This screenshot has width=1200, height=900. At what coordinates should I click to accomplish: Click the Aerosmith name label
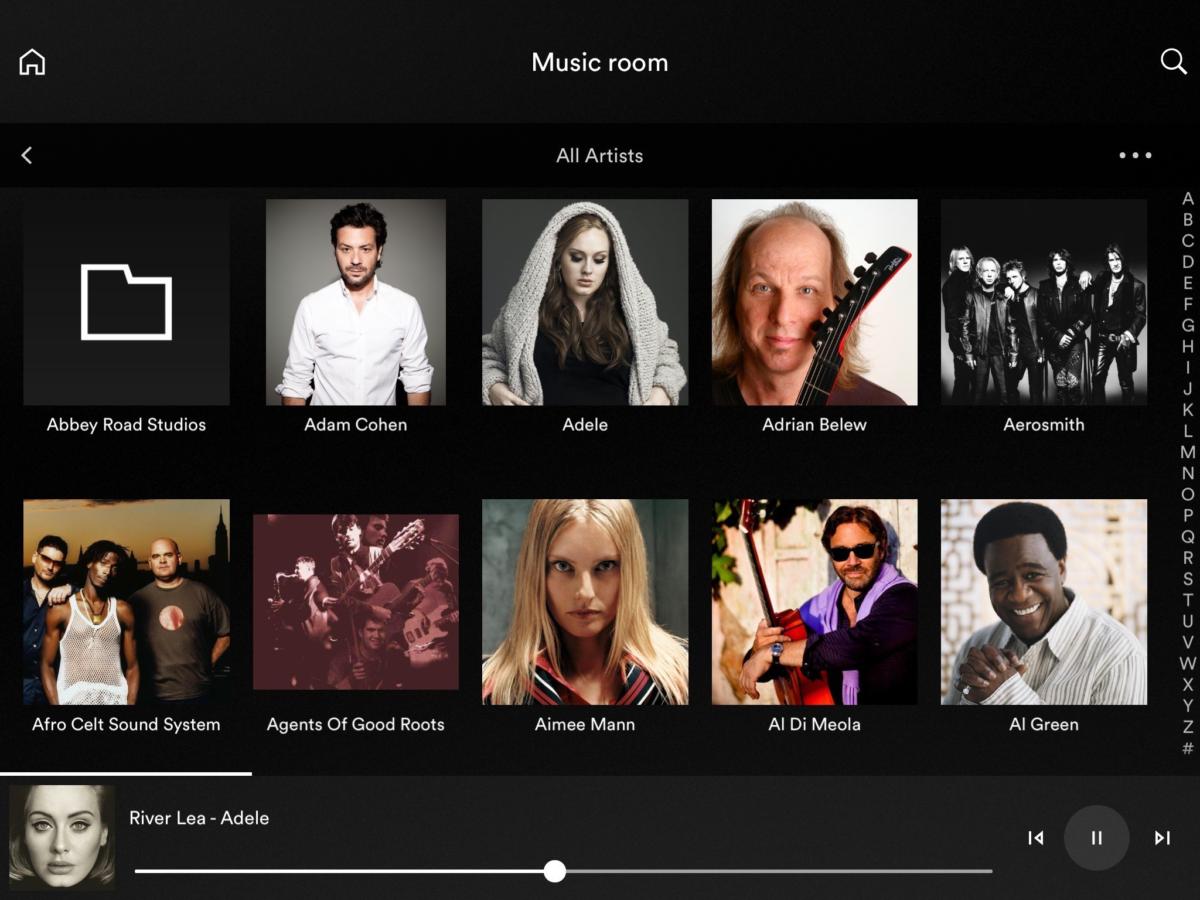(1044, 425)
